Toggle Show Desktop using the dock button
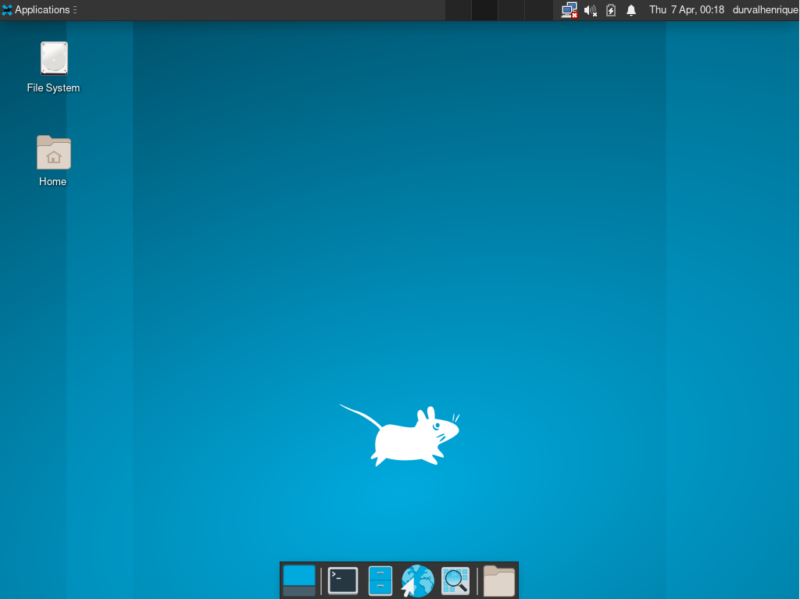 pyautogui.click(x=298, y=578)
